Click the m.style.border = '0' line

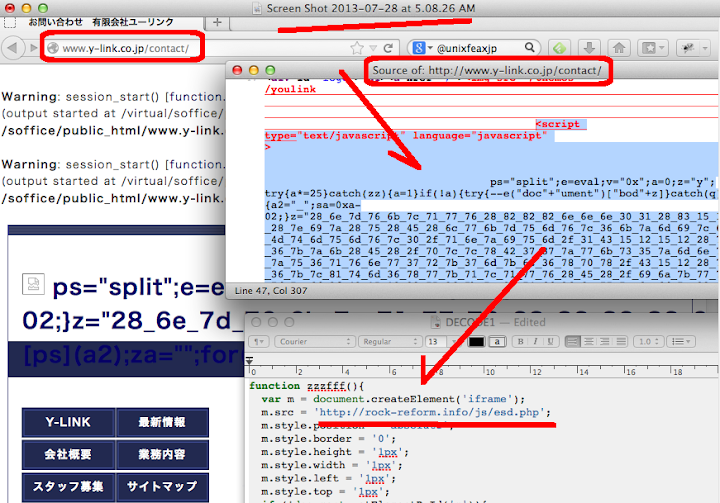[328, 439]
